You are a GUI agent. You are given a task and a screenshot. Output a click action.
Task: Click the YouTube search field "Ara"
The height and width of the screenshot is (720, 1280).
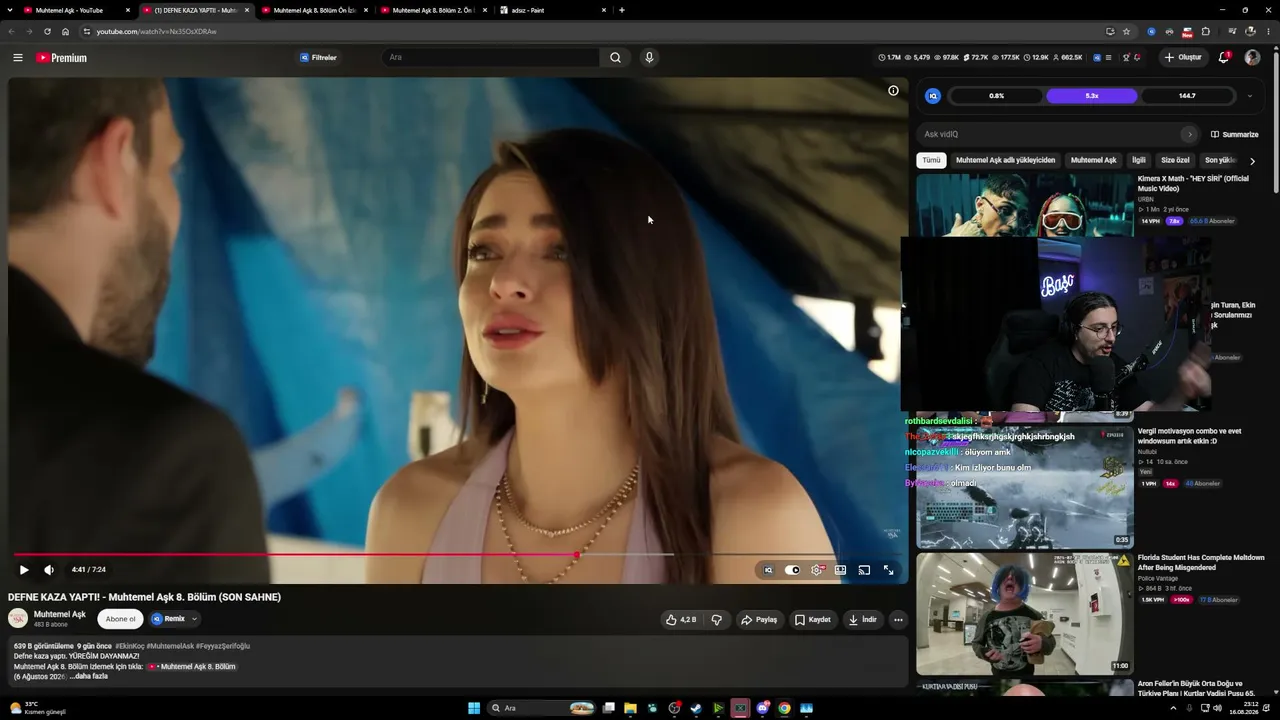pos(491,57)
